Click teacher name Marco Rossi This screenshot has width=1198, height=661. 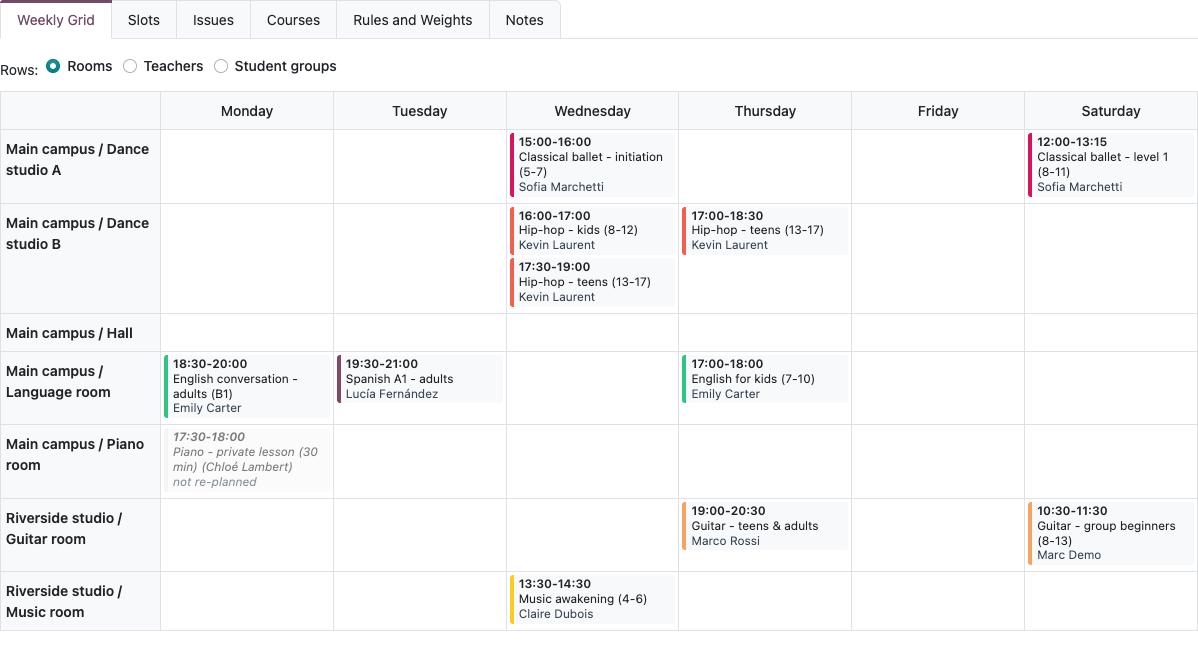tap(726, 541)
